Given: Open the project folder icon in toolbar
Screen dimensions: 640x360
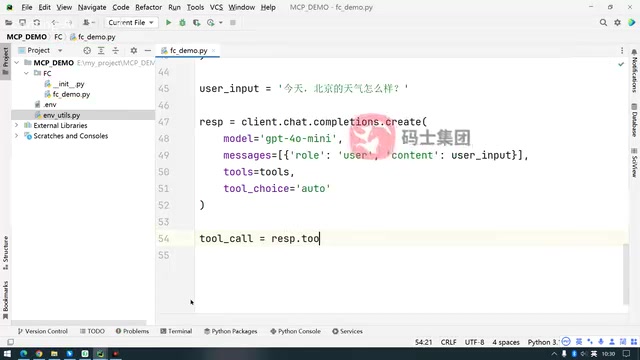Looking at the screenshot, I should 9,22.
